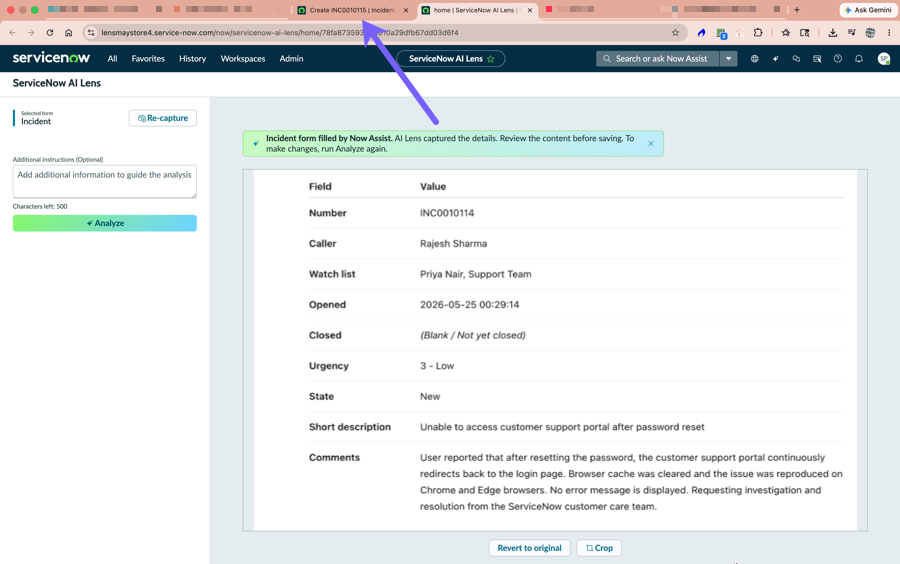900x564 pixels.
Task: Click the INC0010114 number value
Action: [x=447, y=213]
